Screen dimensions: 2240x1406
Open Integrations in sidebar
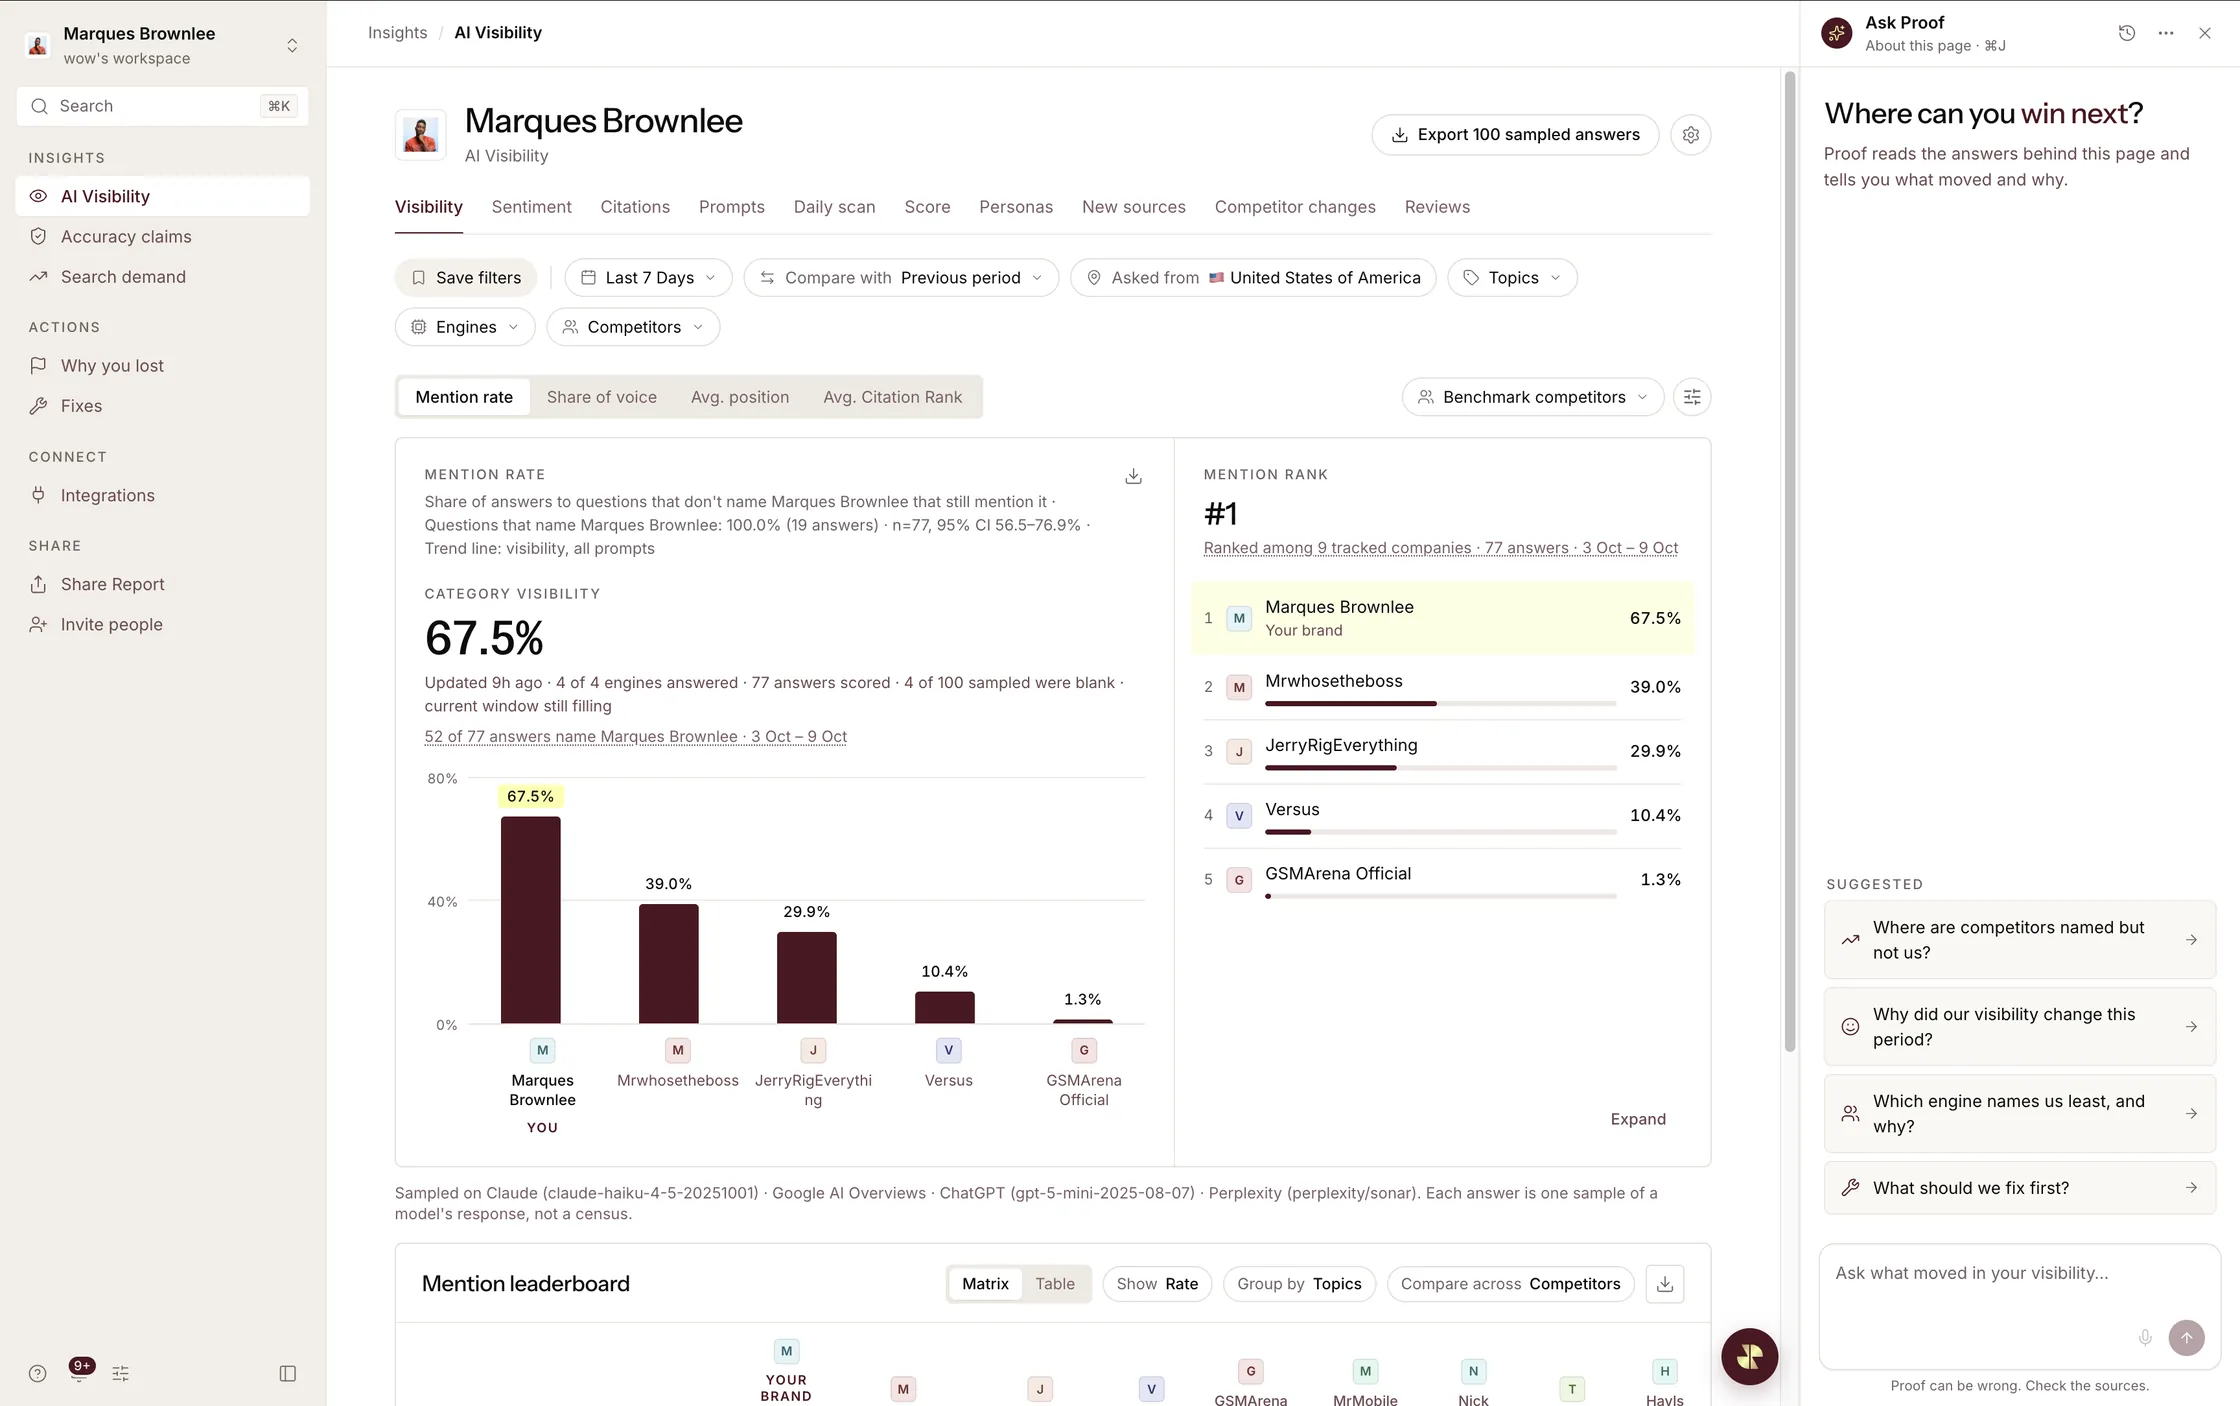click(x=163, y=495)
